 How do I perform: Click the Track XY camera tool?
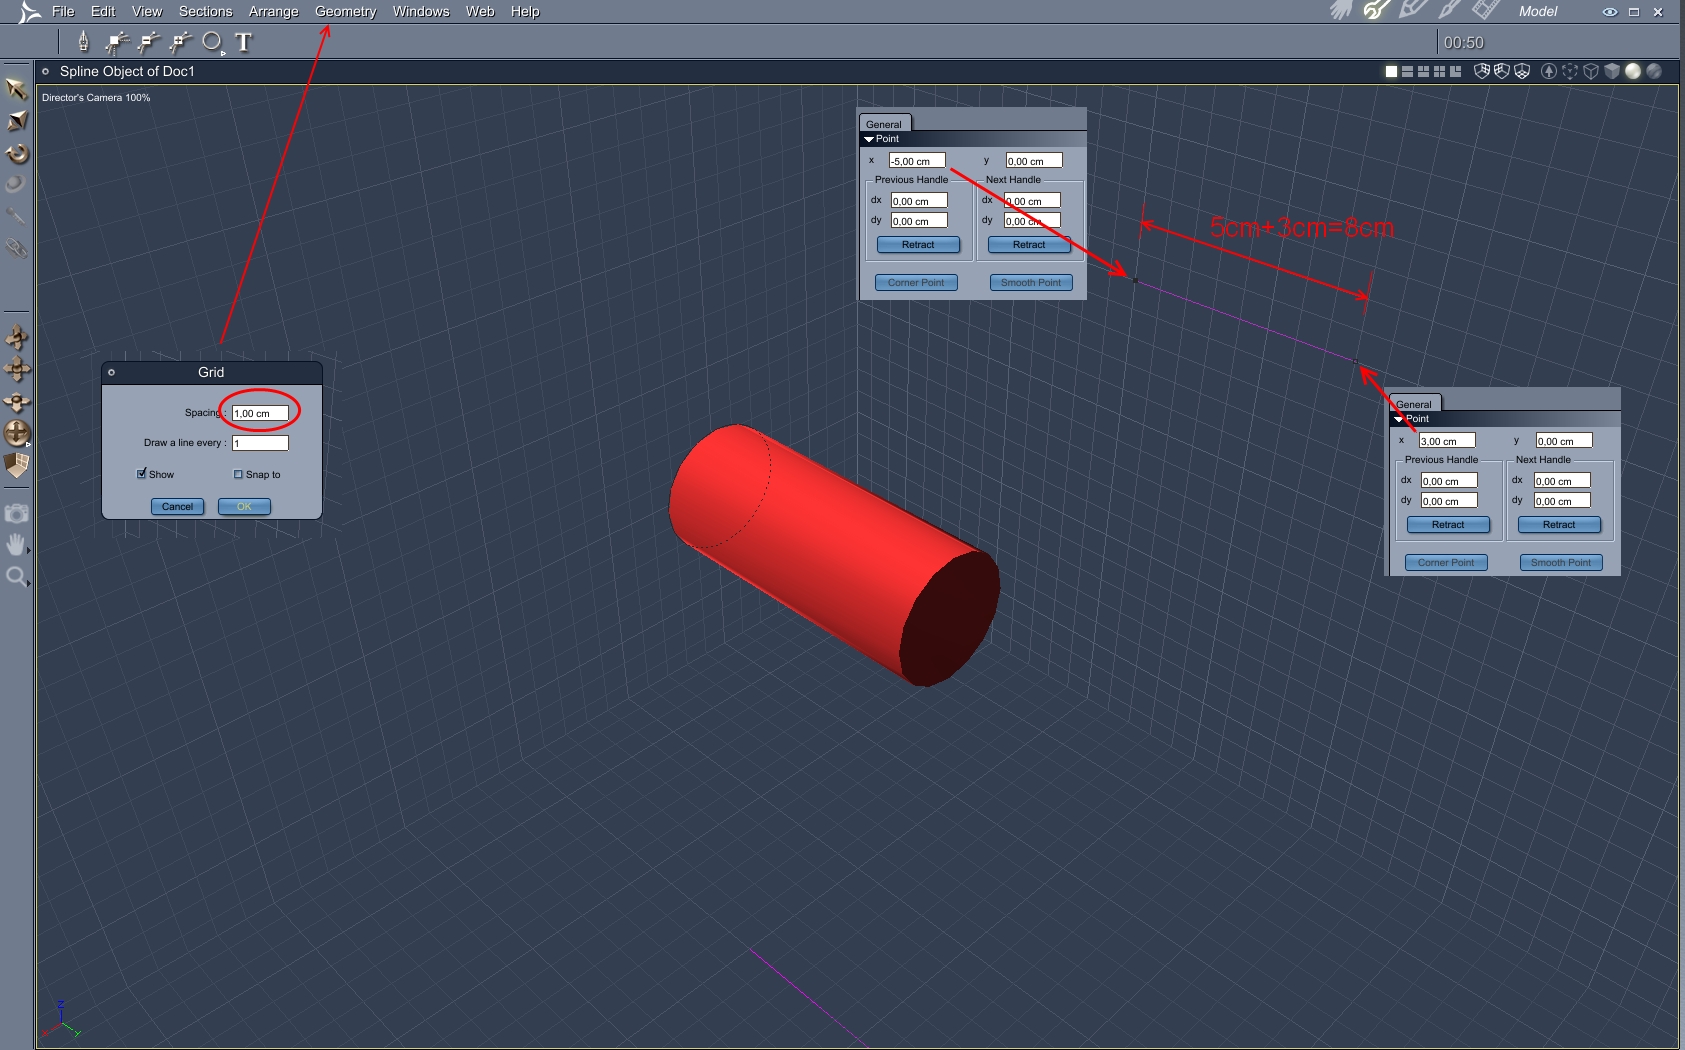tap(16, 337)
